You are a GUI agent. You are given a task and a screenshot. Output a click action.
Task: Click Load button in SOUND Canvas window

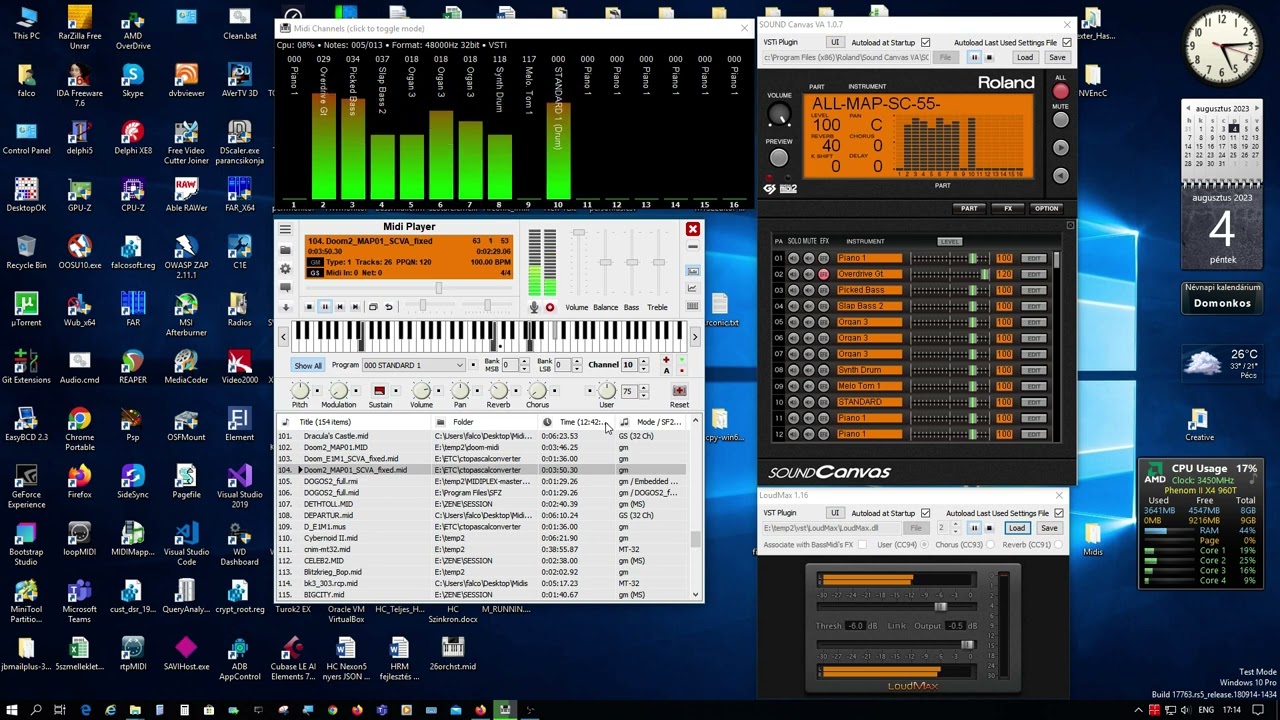pyautogui.click(x=1024, y=58)
